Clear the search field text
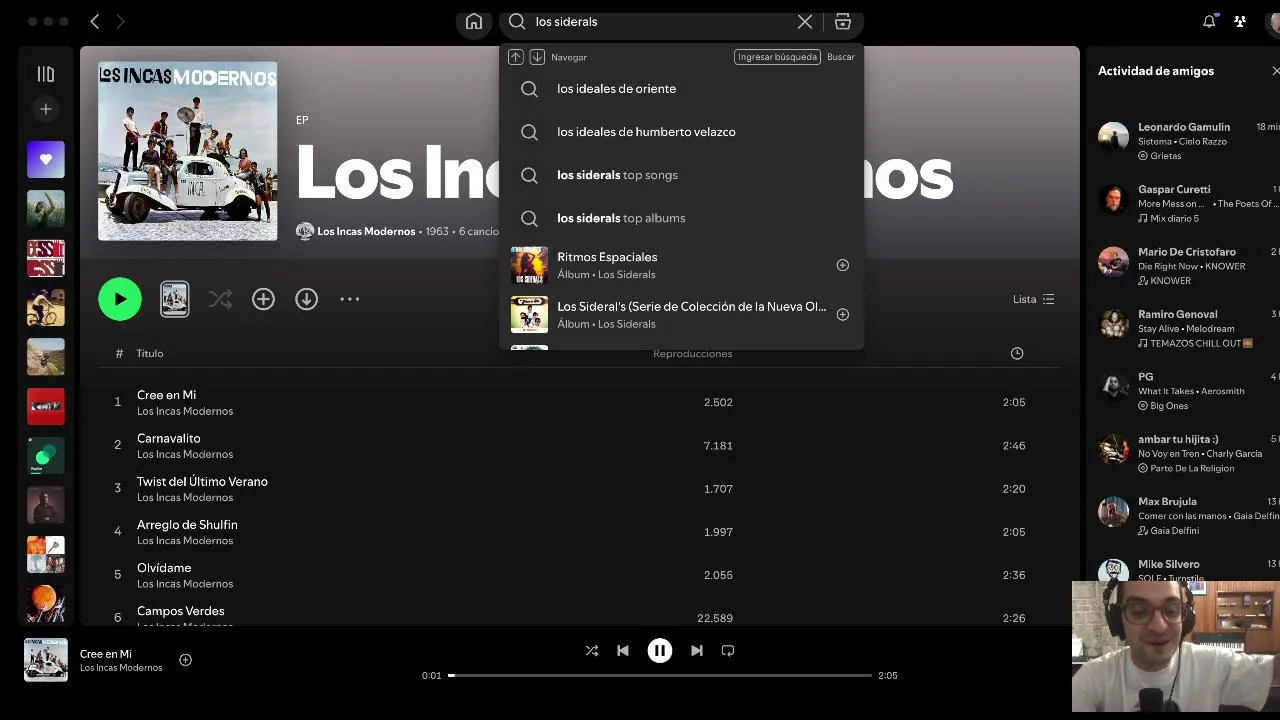Screen dimensions: 1280x720 pyautogui.click(x=805, y=22)
